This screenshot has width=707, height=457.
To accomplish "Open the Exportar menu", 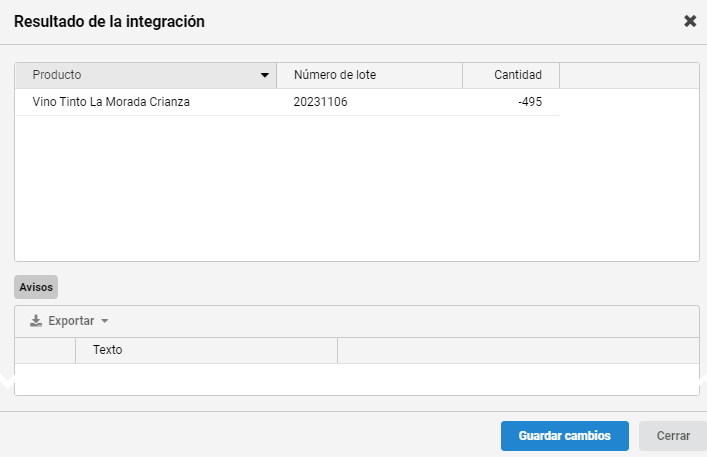I will [69, 321].
